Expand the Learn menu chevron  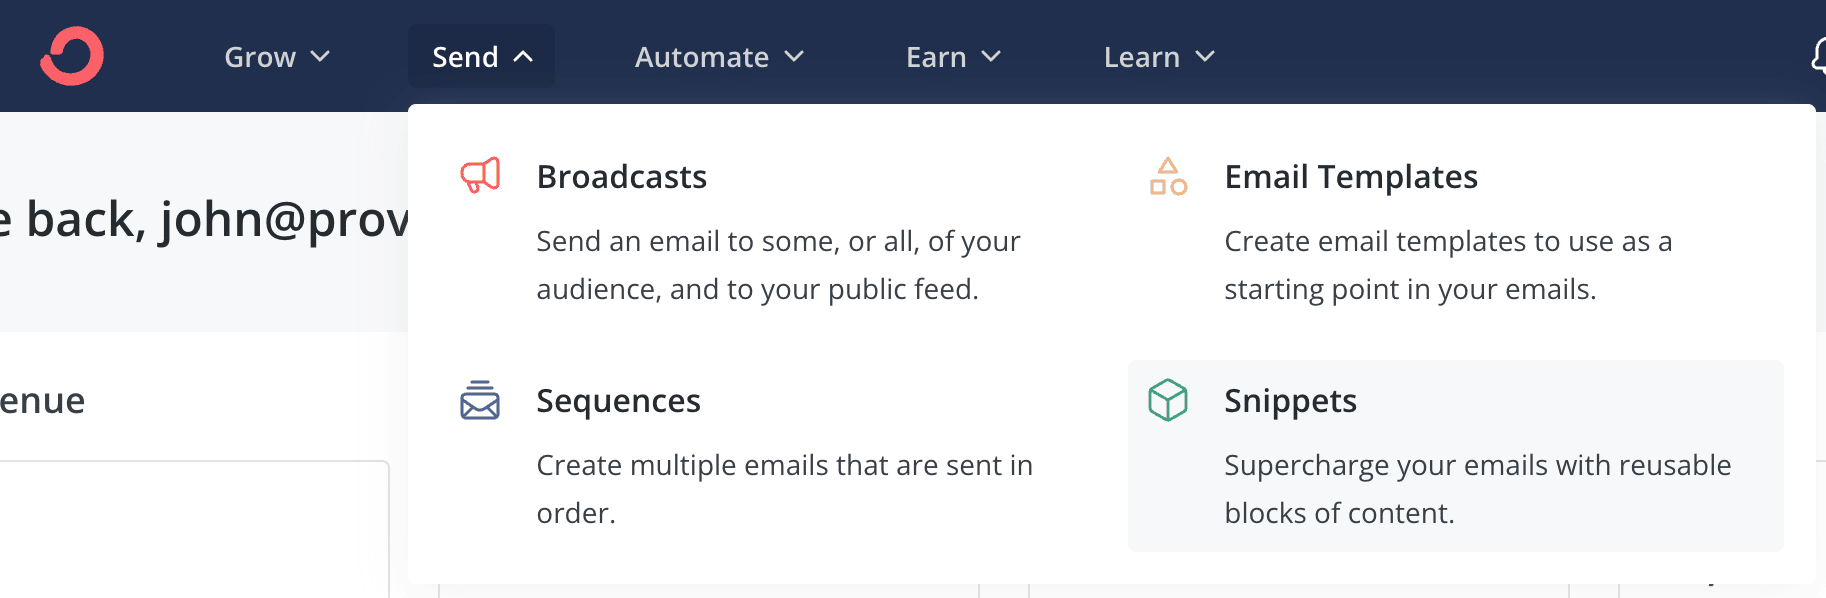click(1205, 57)
